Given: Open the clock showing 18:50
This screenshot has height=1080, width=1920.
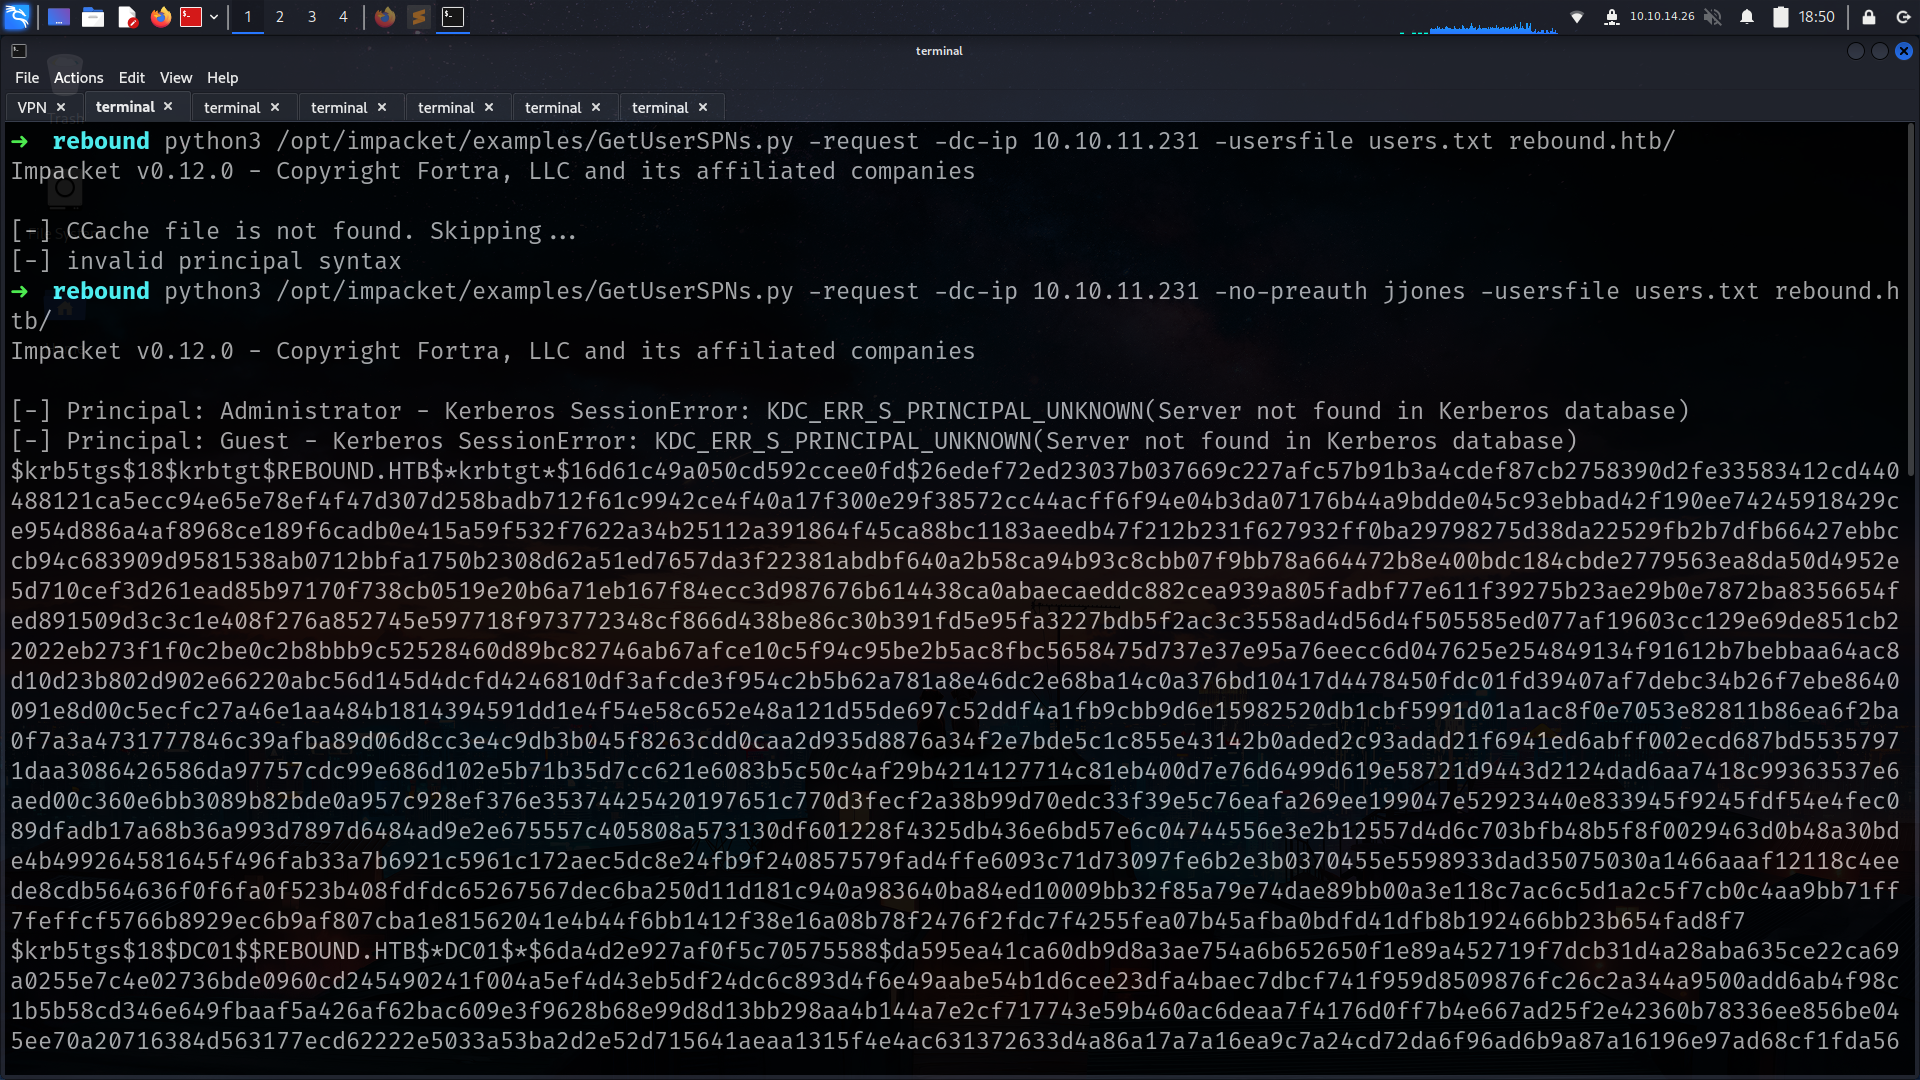Looking at the screenshot, I should [1816, 17].
